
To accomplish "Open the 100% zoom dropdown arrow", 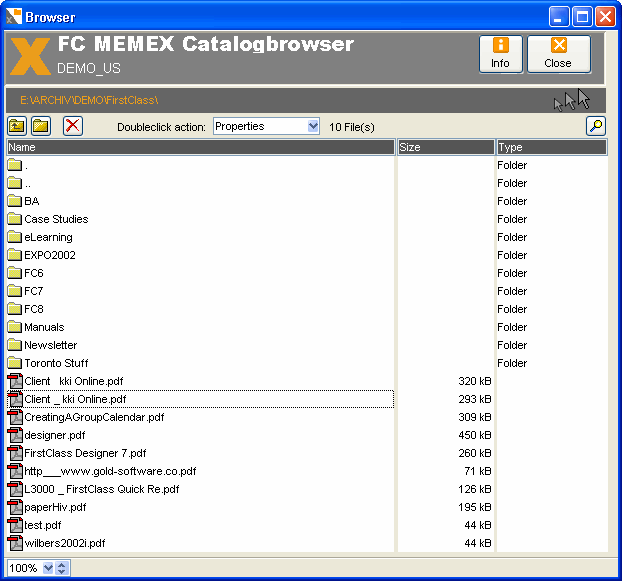I will 48,568.
